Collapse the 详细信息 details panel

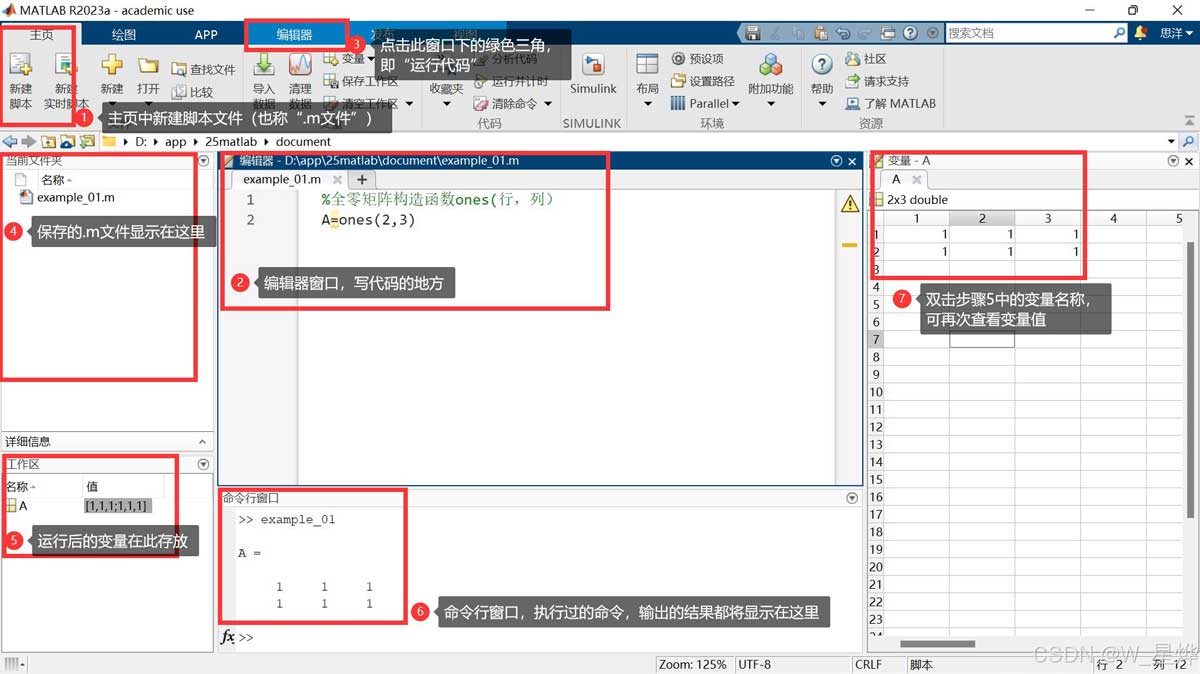tap(203, 441)
